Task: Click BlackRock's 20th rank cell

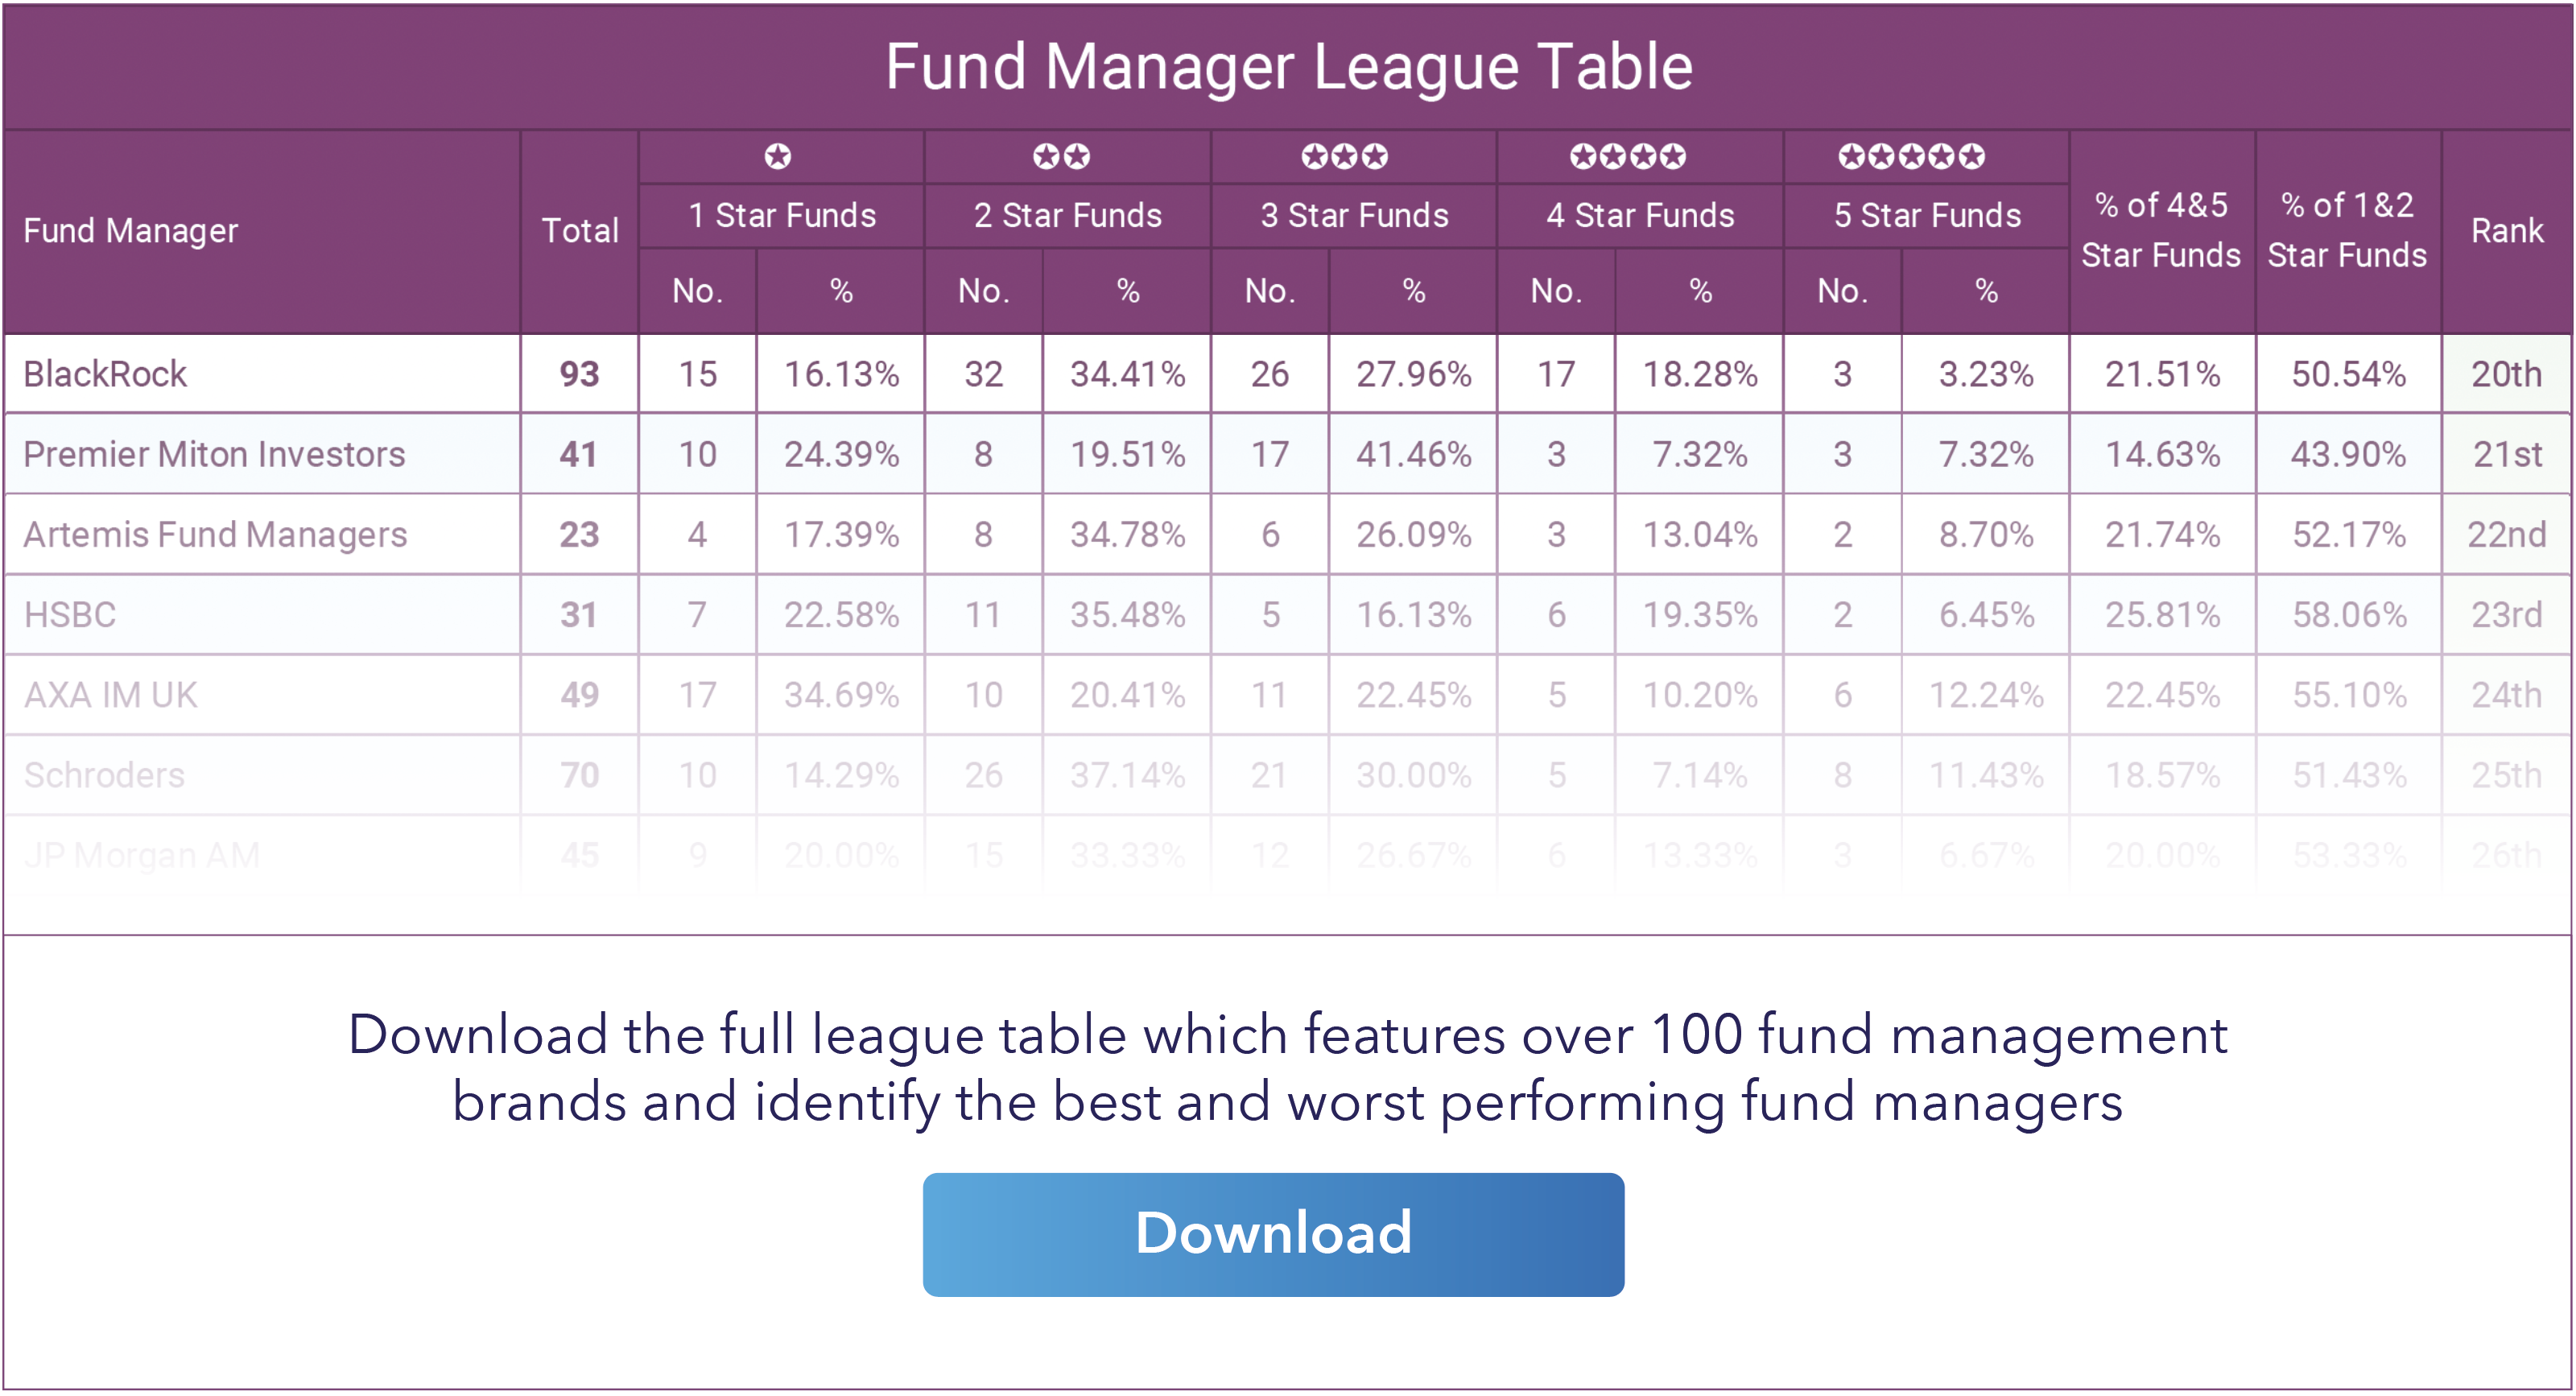Action: (2506, 374)
